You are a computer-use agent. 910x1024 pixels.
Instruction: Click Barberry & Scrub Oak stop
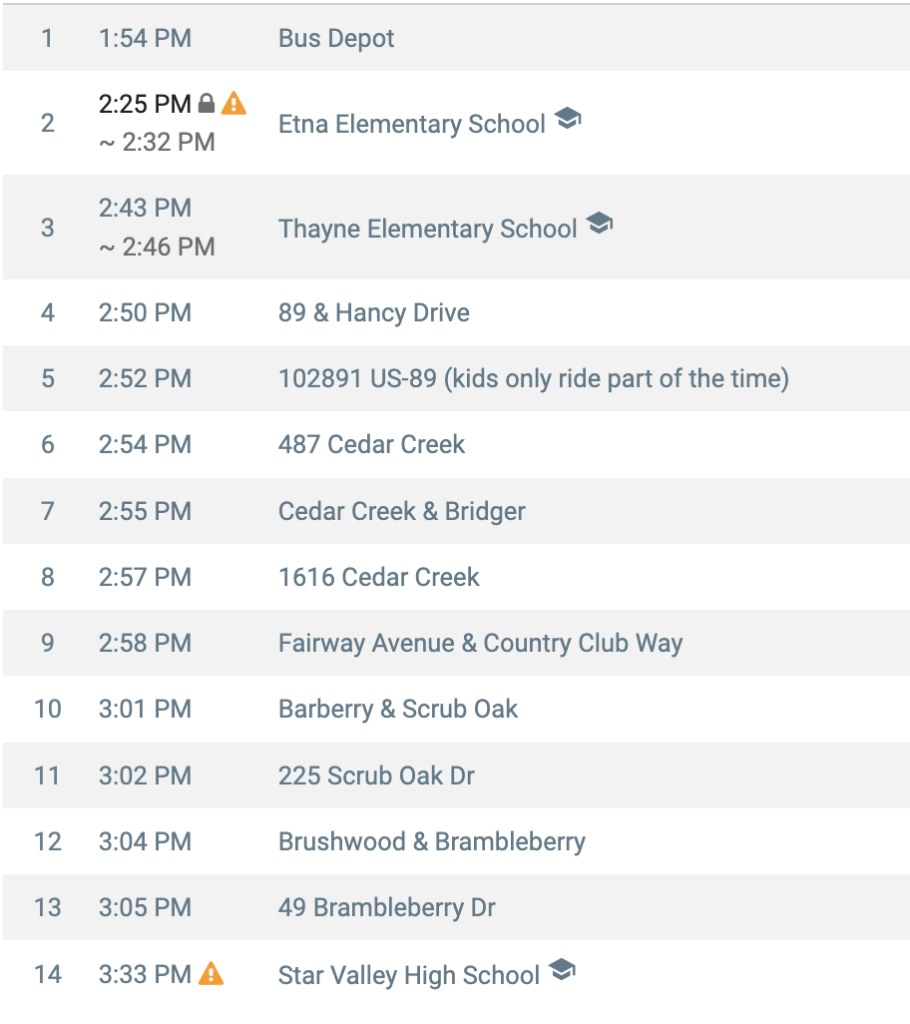pyautogui.click(x=398, y=709)
